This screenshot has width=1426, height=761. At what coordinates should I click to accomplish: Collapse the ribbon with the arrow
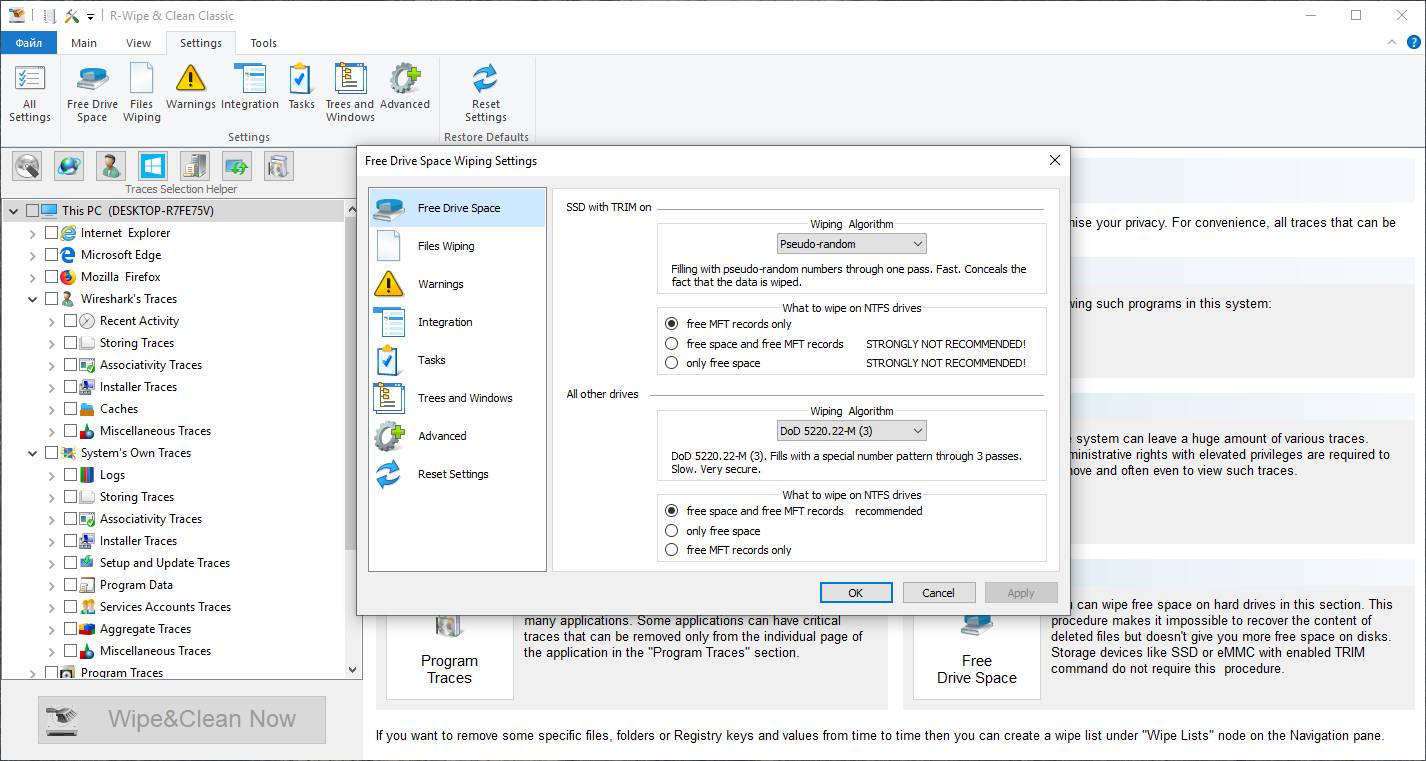[x=1392, y=43]
